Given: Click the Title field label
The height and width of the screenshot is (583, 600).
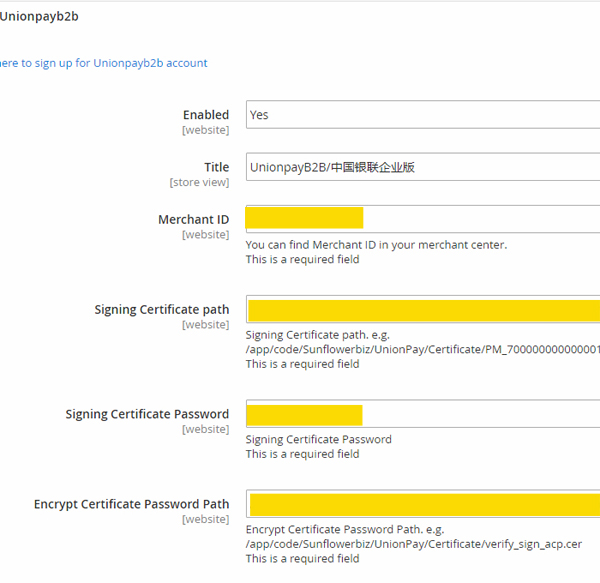Looking at the screenshot, I should pyautogui.click(x=216, y=167).
